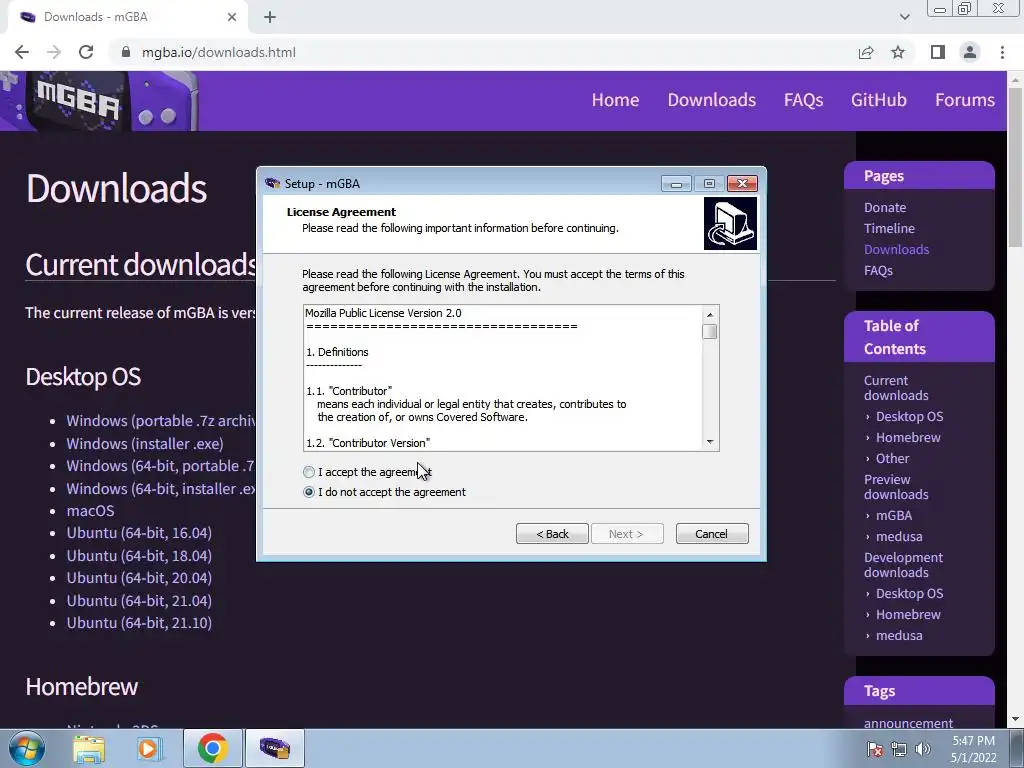1024x768 pixels.
Task: Select 'I accept the agreement' radio button
Action: point(309,472)
